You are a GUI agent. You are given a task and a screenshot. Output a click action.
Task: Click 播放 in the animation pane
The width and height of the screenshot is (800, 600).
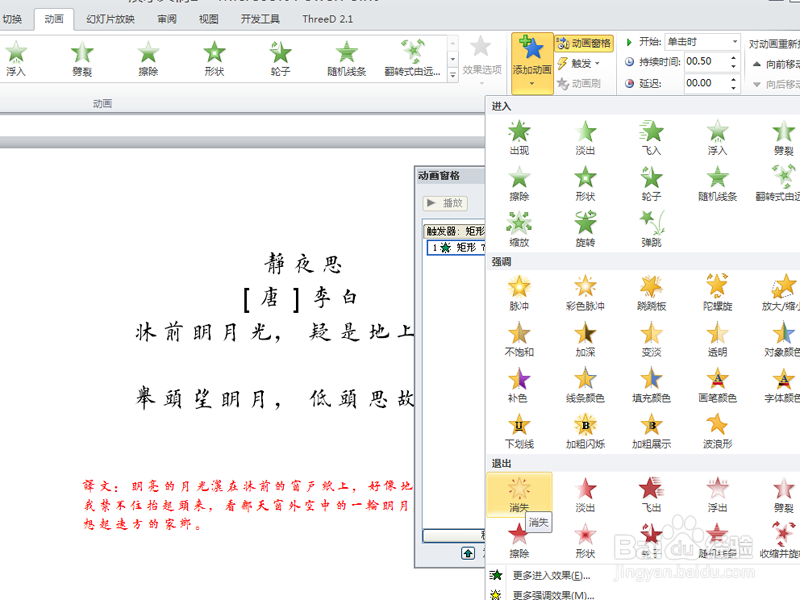pyautogui.click(x=445, y=203)
